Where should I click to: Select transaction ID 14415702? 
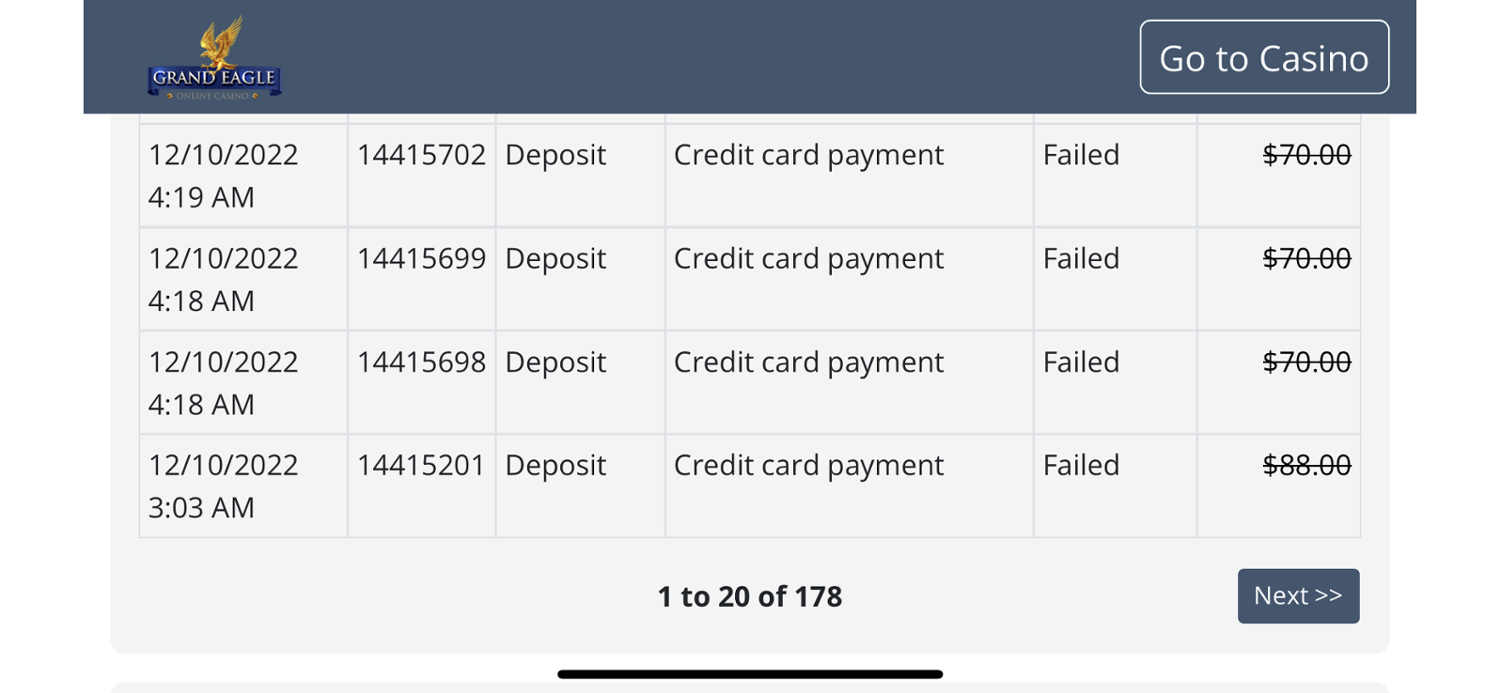[421, 155]
